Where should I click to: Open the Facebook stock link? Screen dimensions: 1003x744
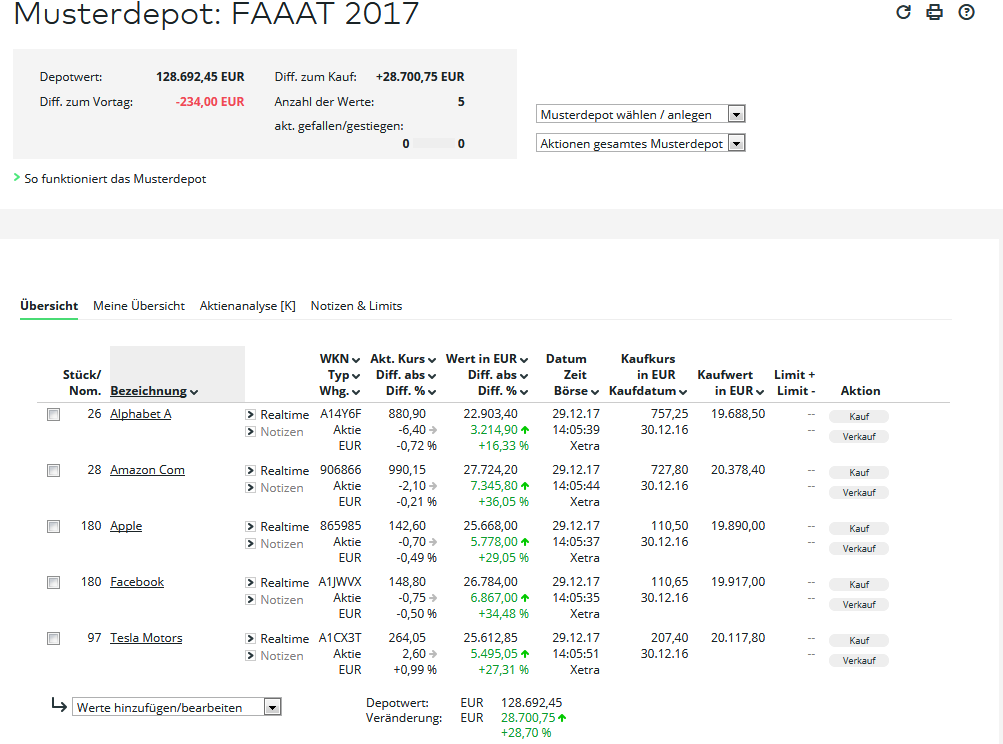click(x=137, y=582)
